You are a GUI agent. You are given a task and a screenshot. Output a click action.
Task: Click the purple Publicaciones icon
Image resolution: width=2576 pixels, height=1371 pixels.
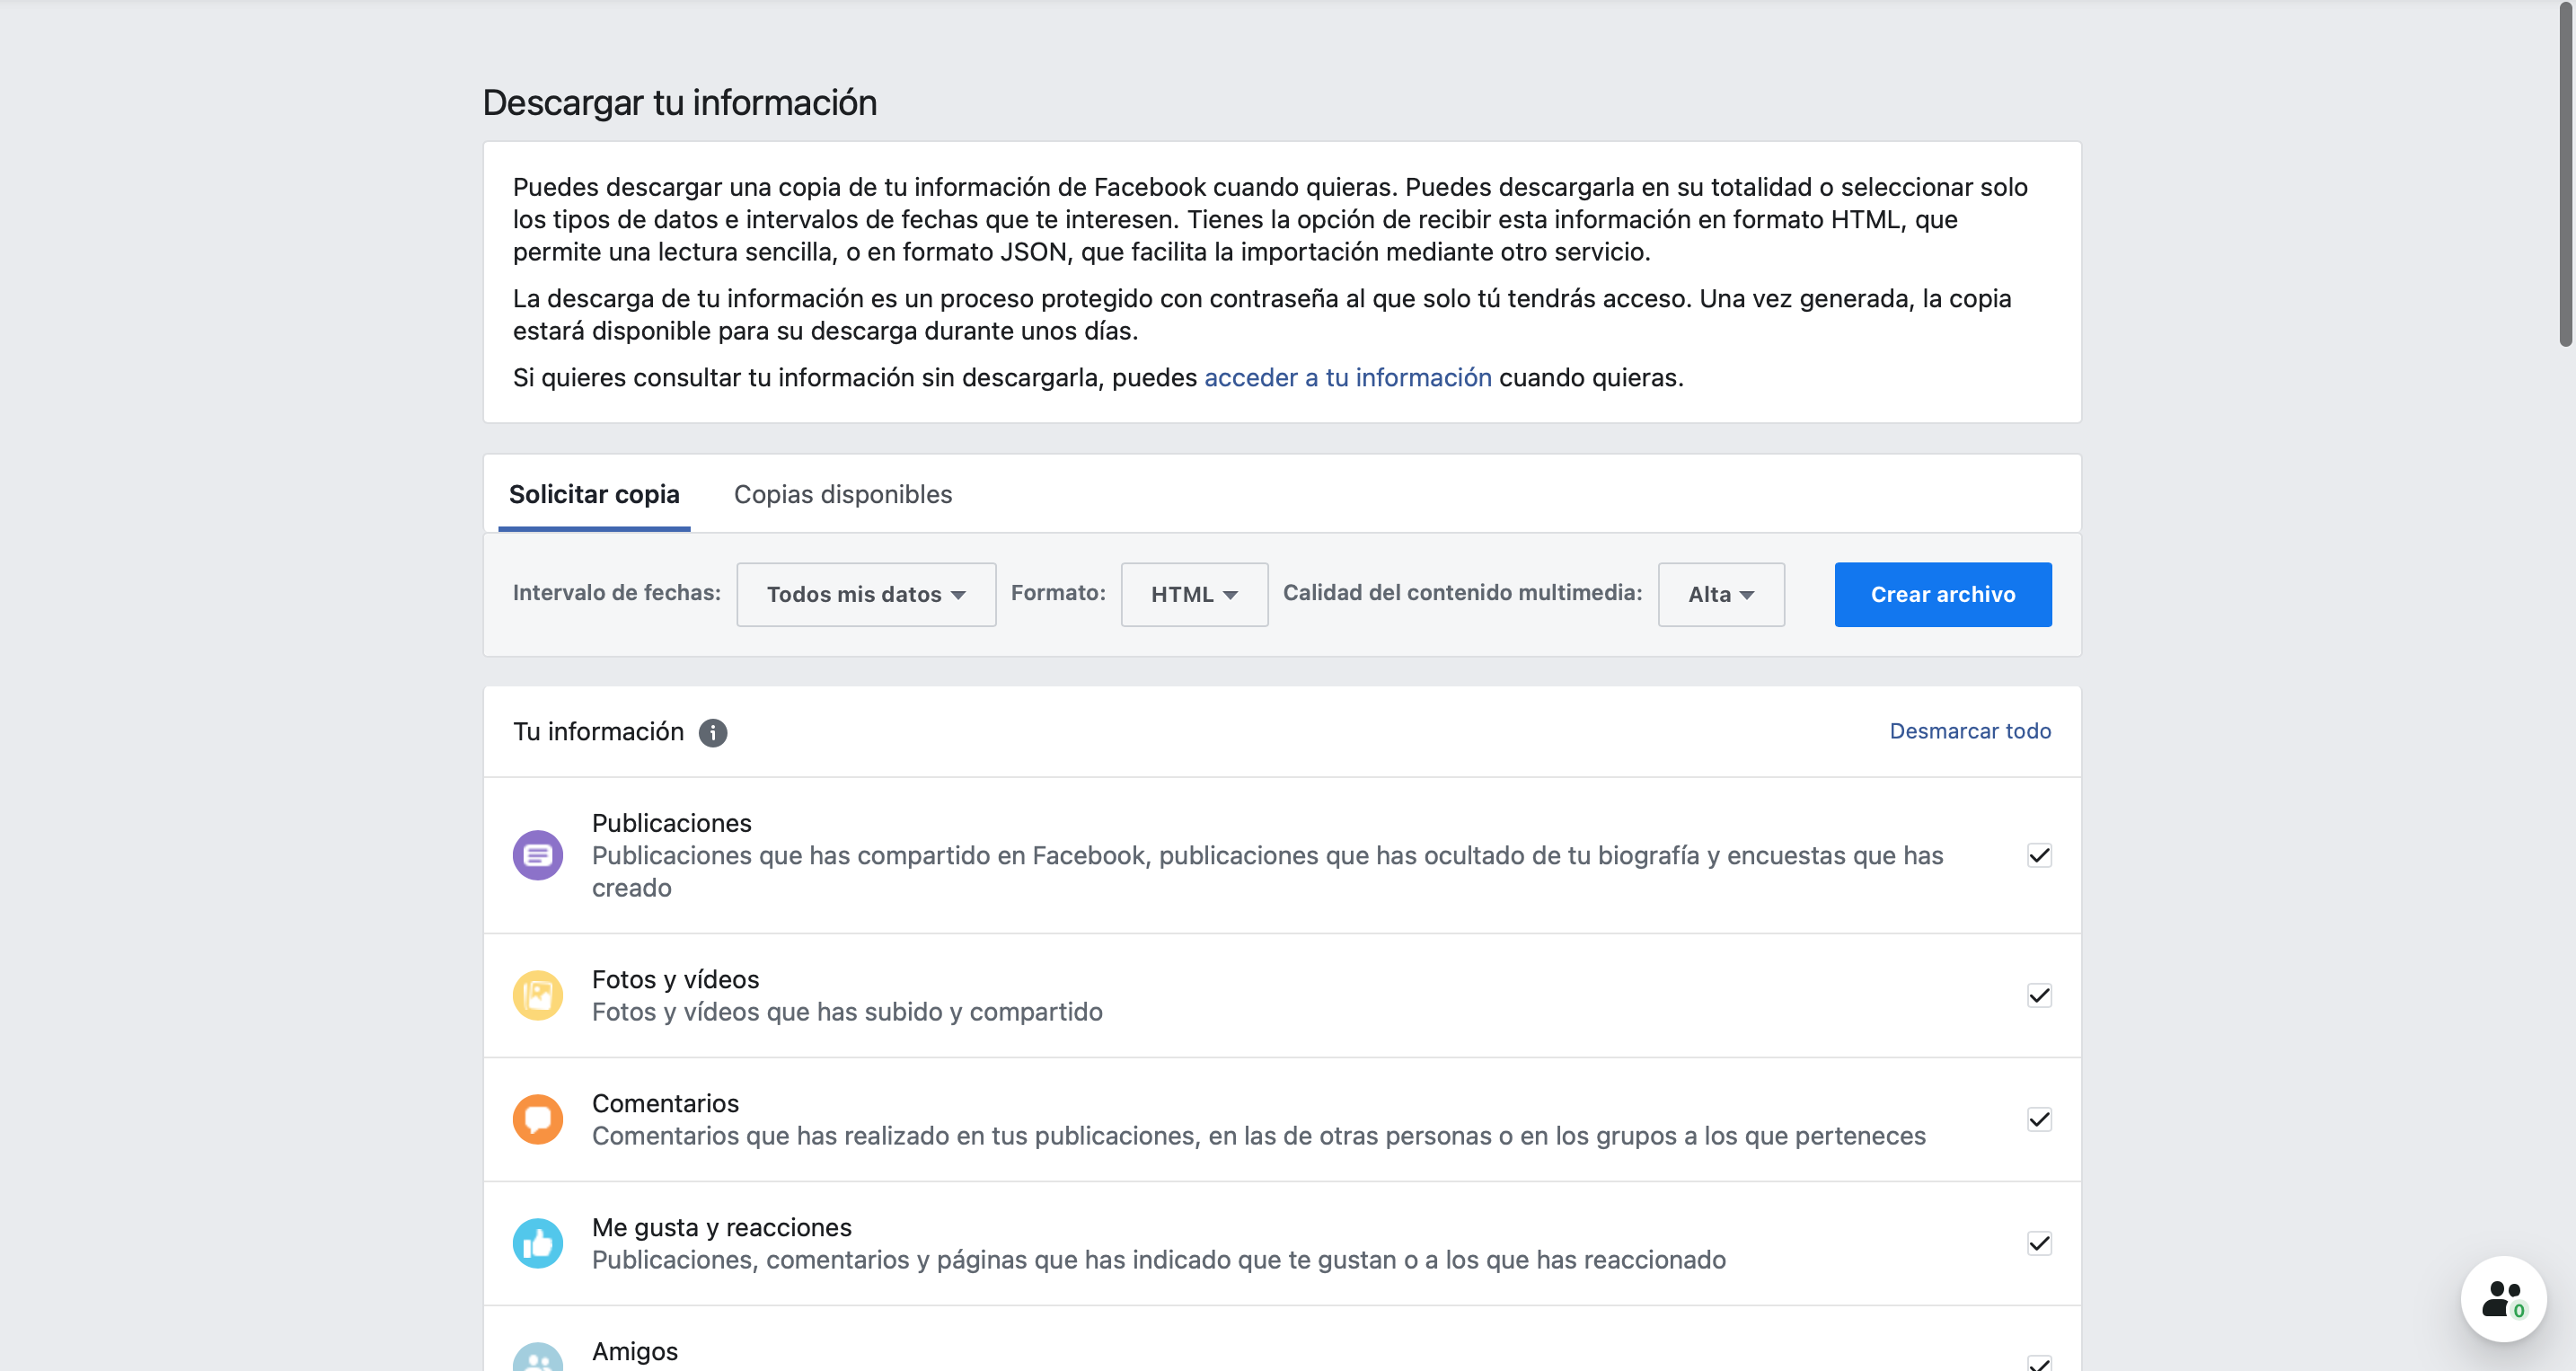(537, 855)
